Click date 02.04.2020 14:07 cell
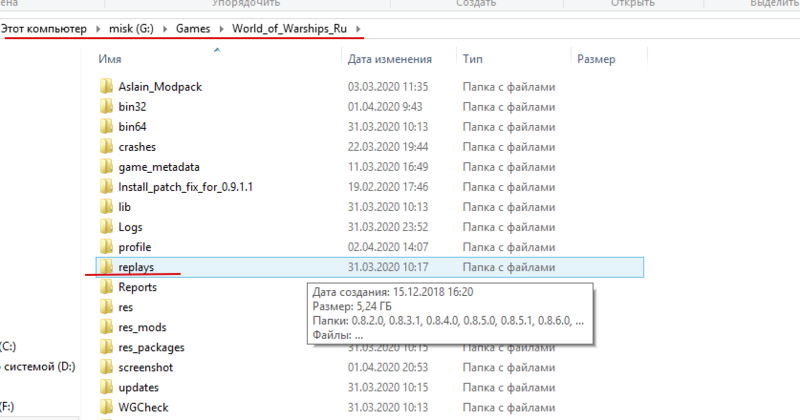 coord(388,247)
